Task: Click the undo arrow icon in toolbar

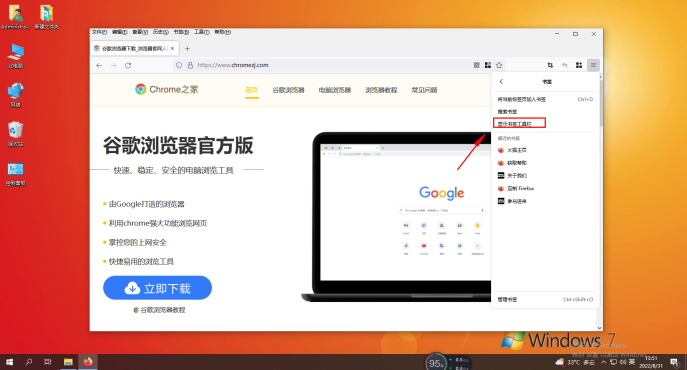Action: tap(564, 65)
